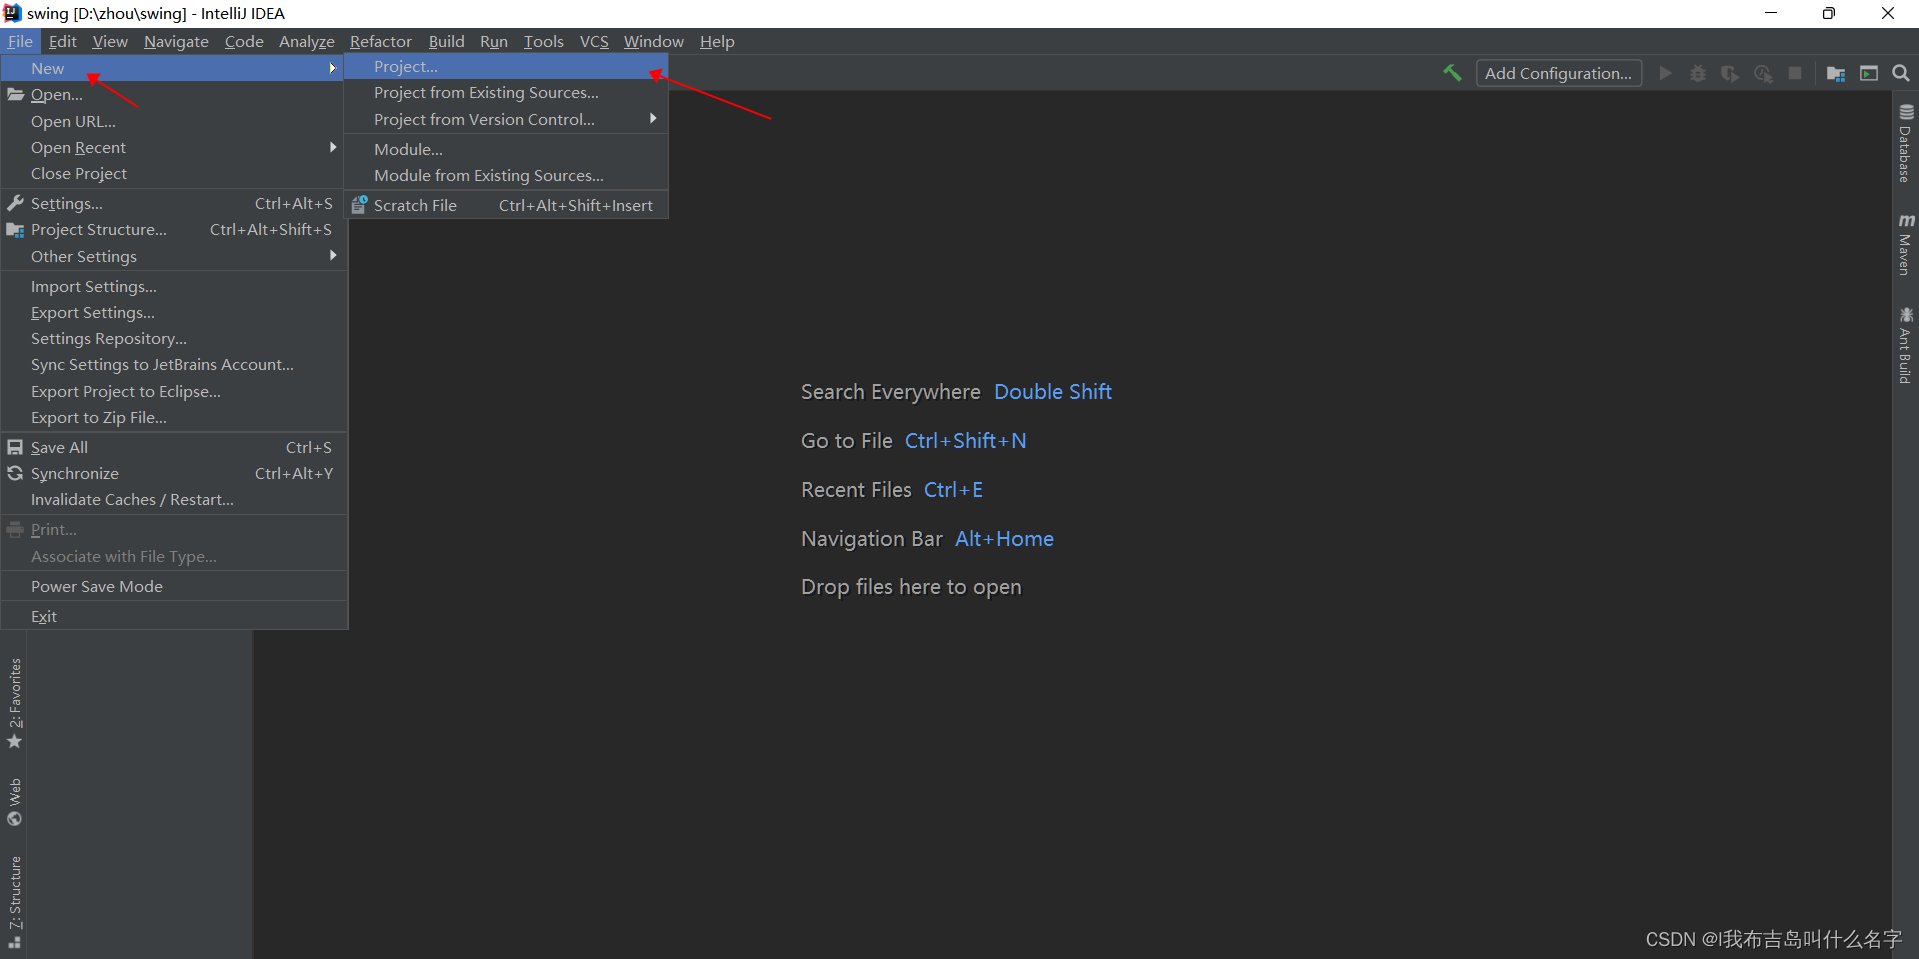
Task: Click Open... in File menu
Action: (174, 95)
